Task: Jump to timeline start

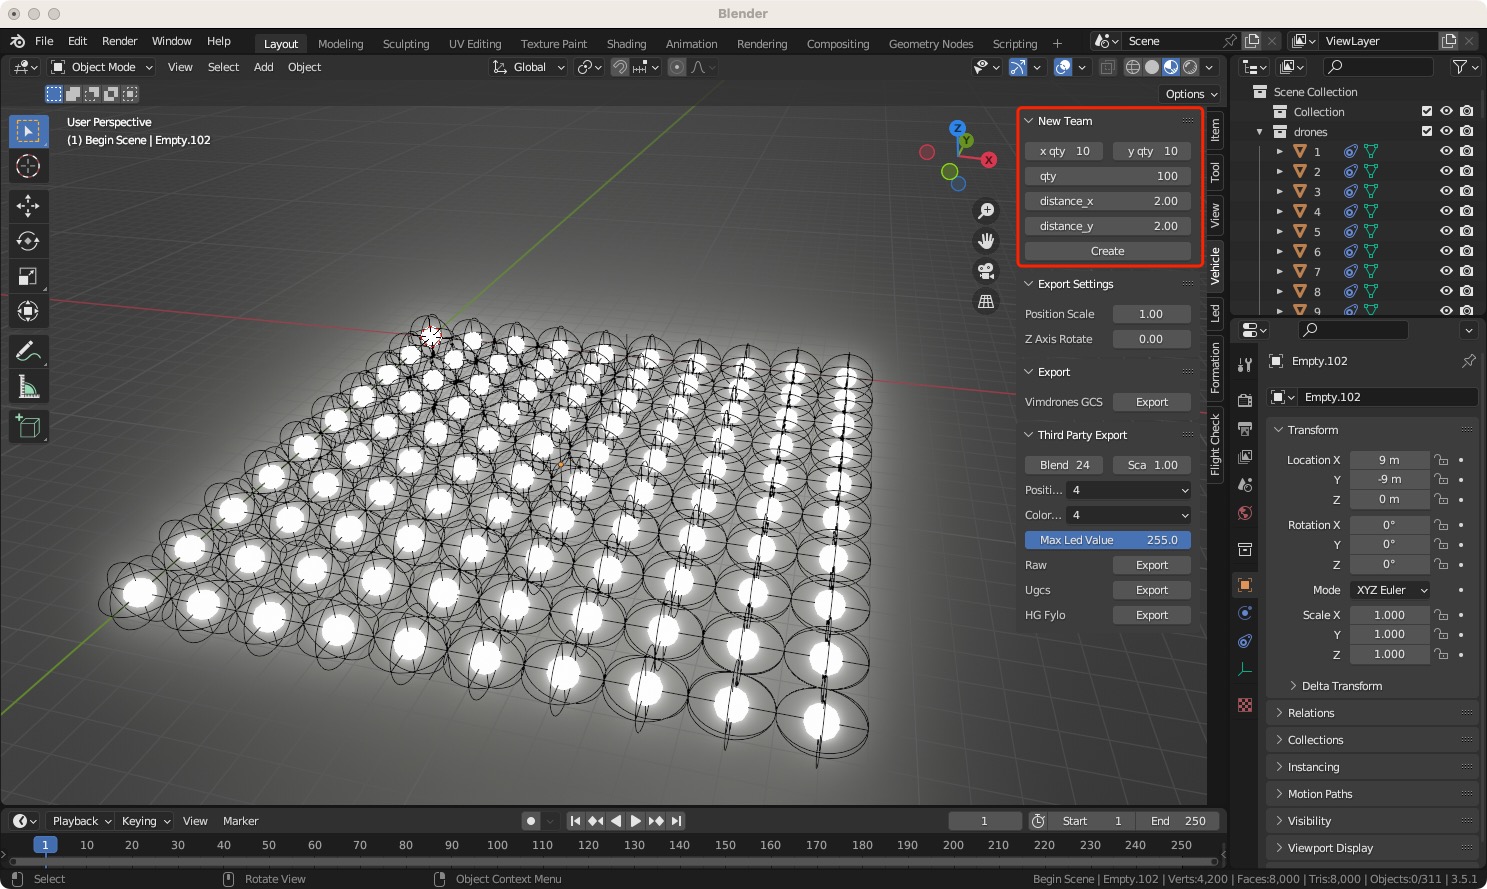Action: [x=575, y=821]
